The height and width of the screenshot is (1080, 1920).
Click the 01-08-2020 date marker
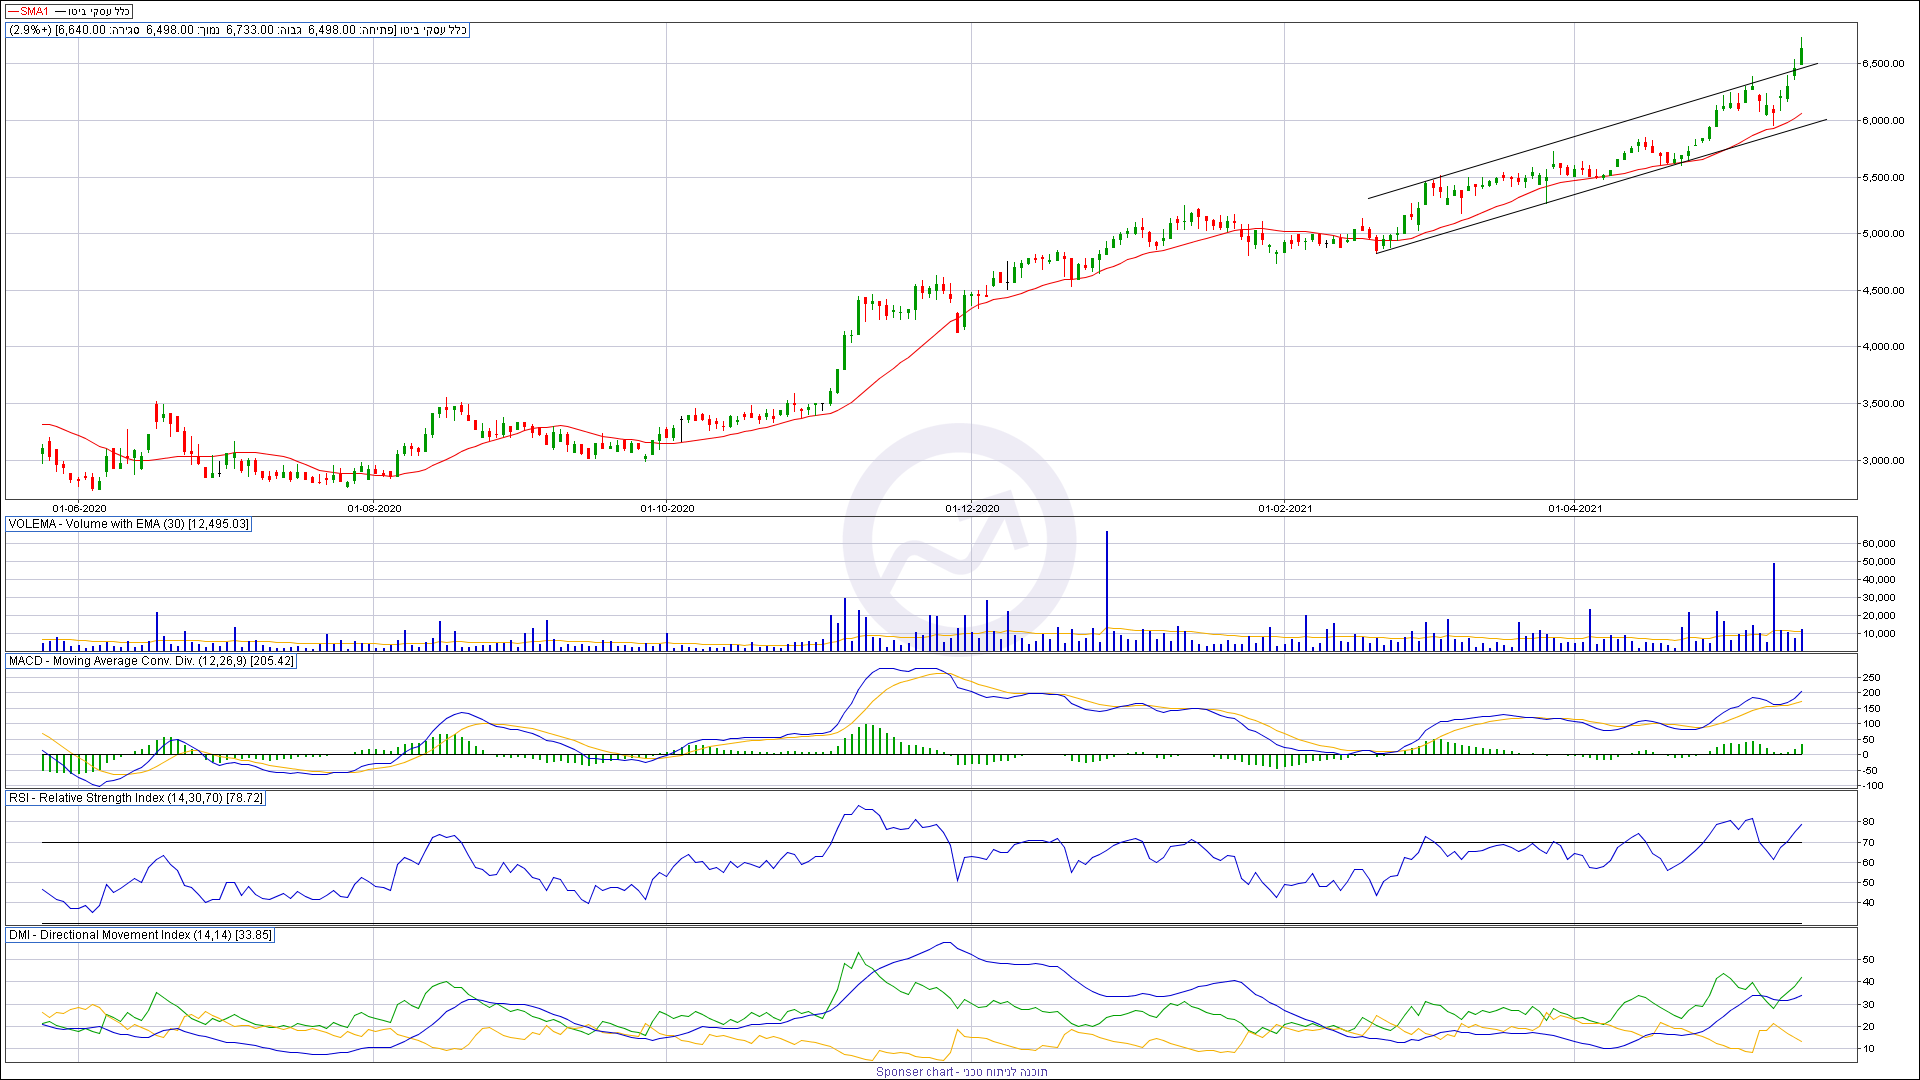374,509
